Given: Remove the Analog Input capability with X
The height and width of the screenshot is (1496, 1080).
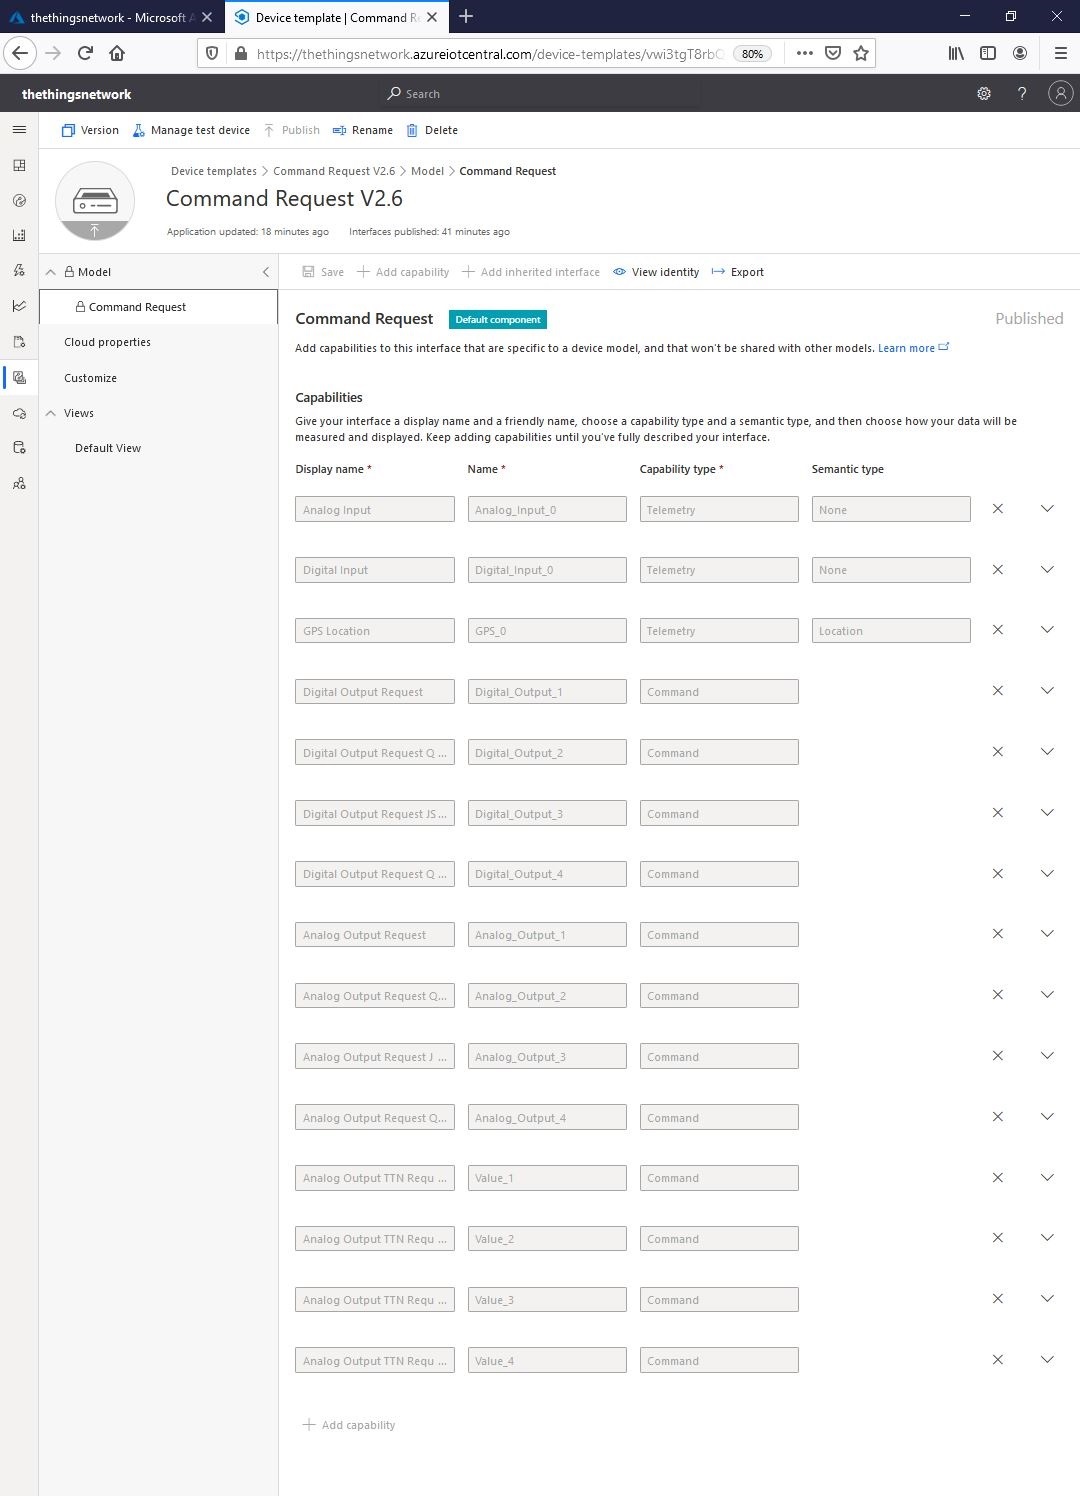Looking at the screenshot, I should (x=997, y=509).
